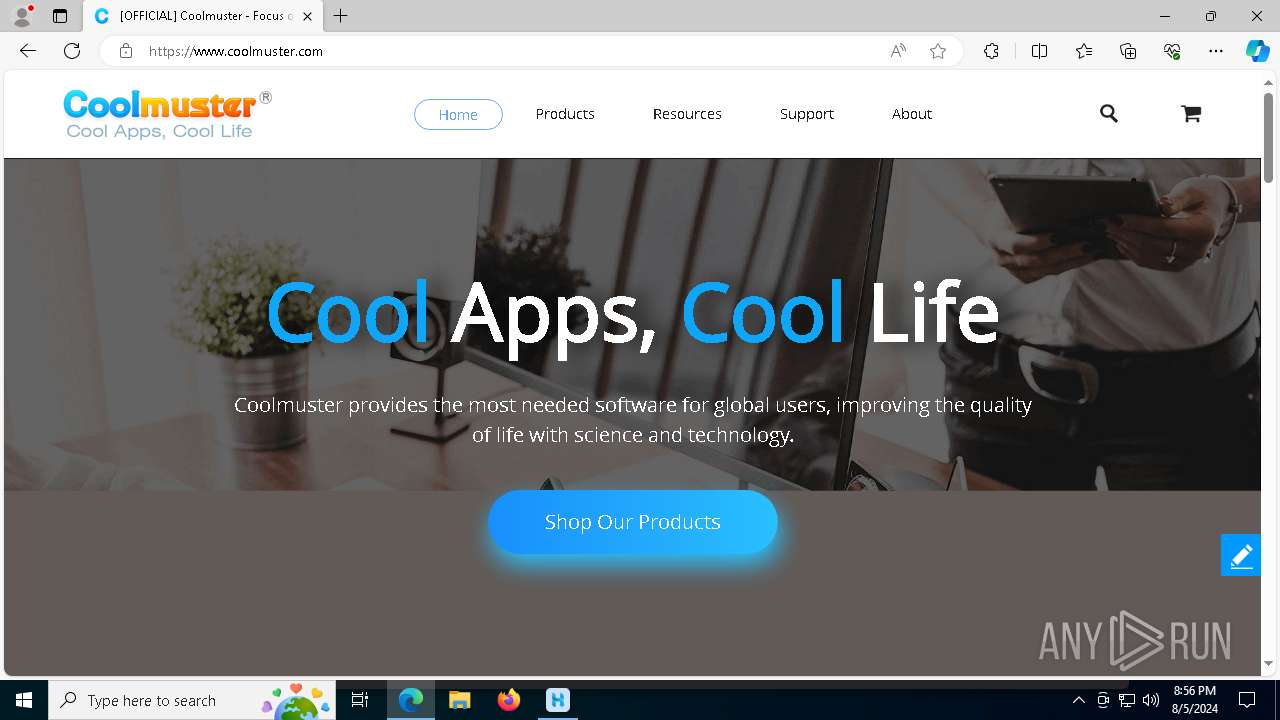Click the page vertical scrollbar thumb

pyautogui.click(x=1268, y=137)
